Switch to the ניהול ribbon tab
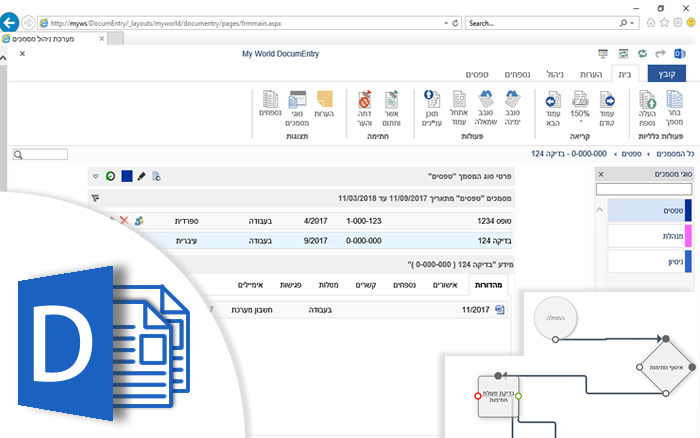The image size is (700, 438). 555,74
